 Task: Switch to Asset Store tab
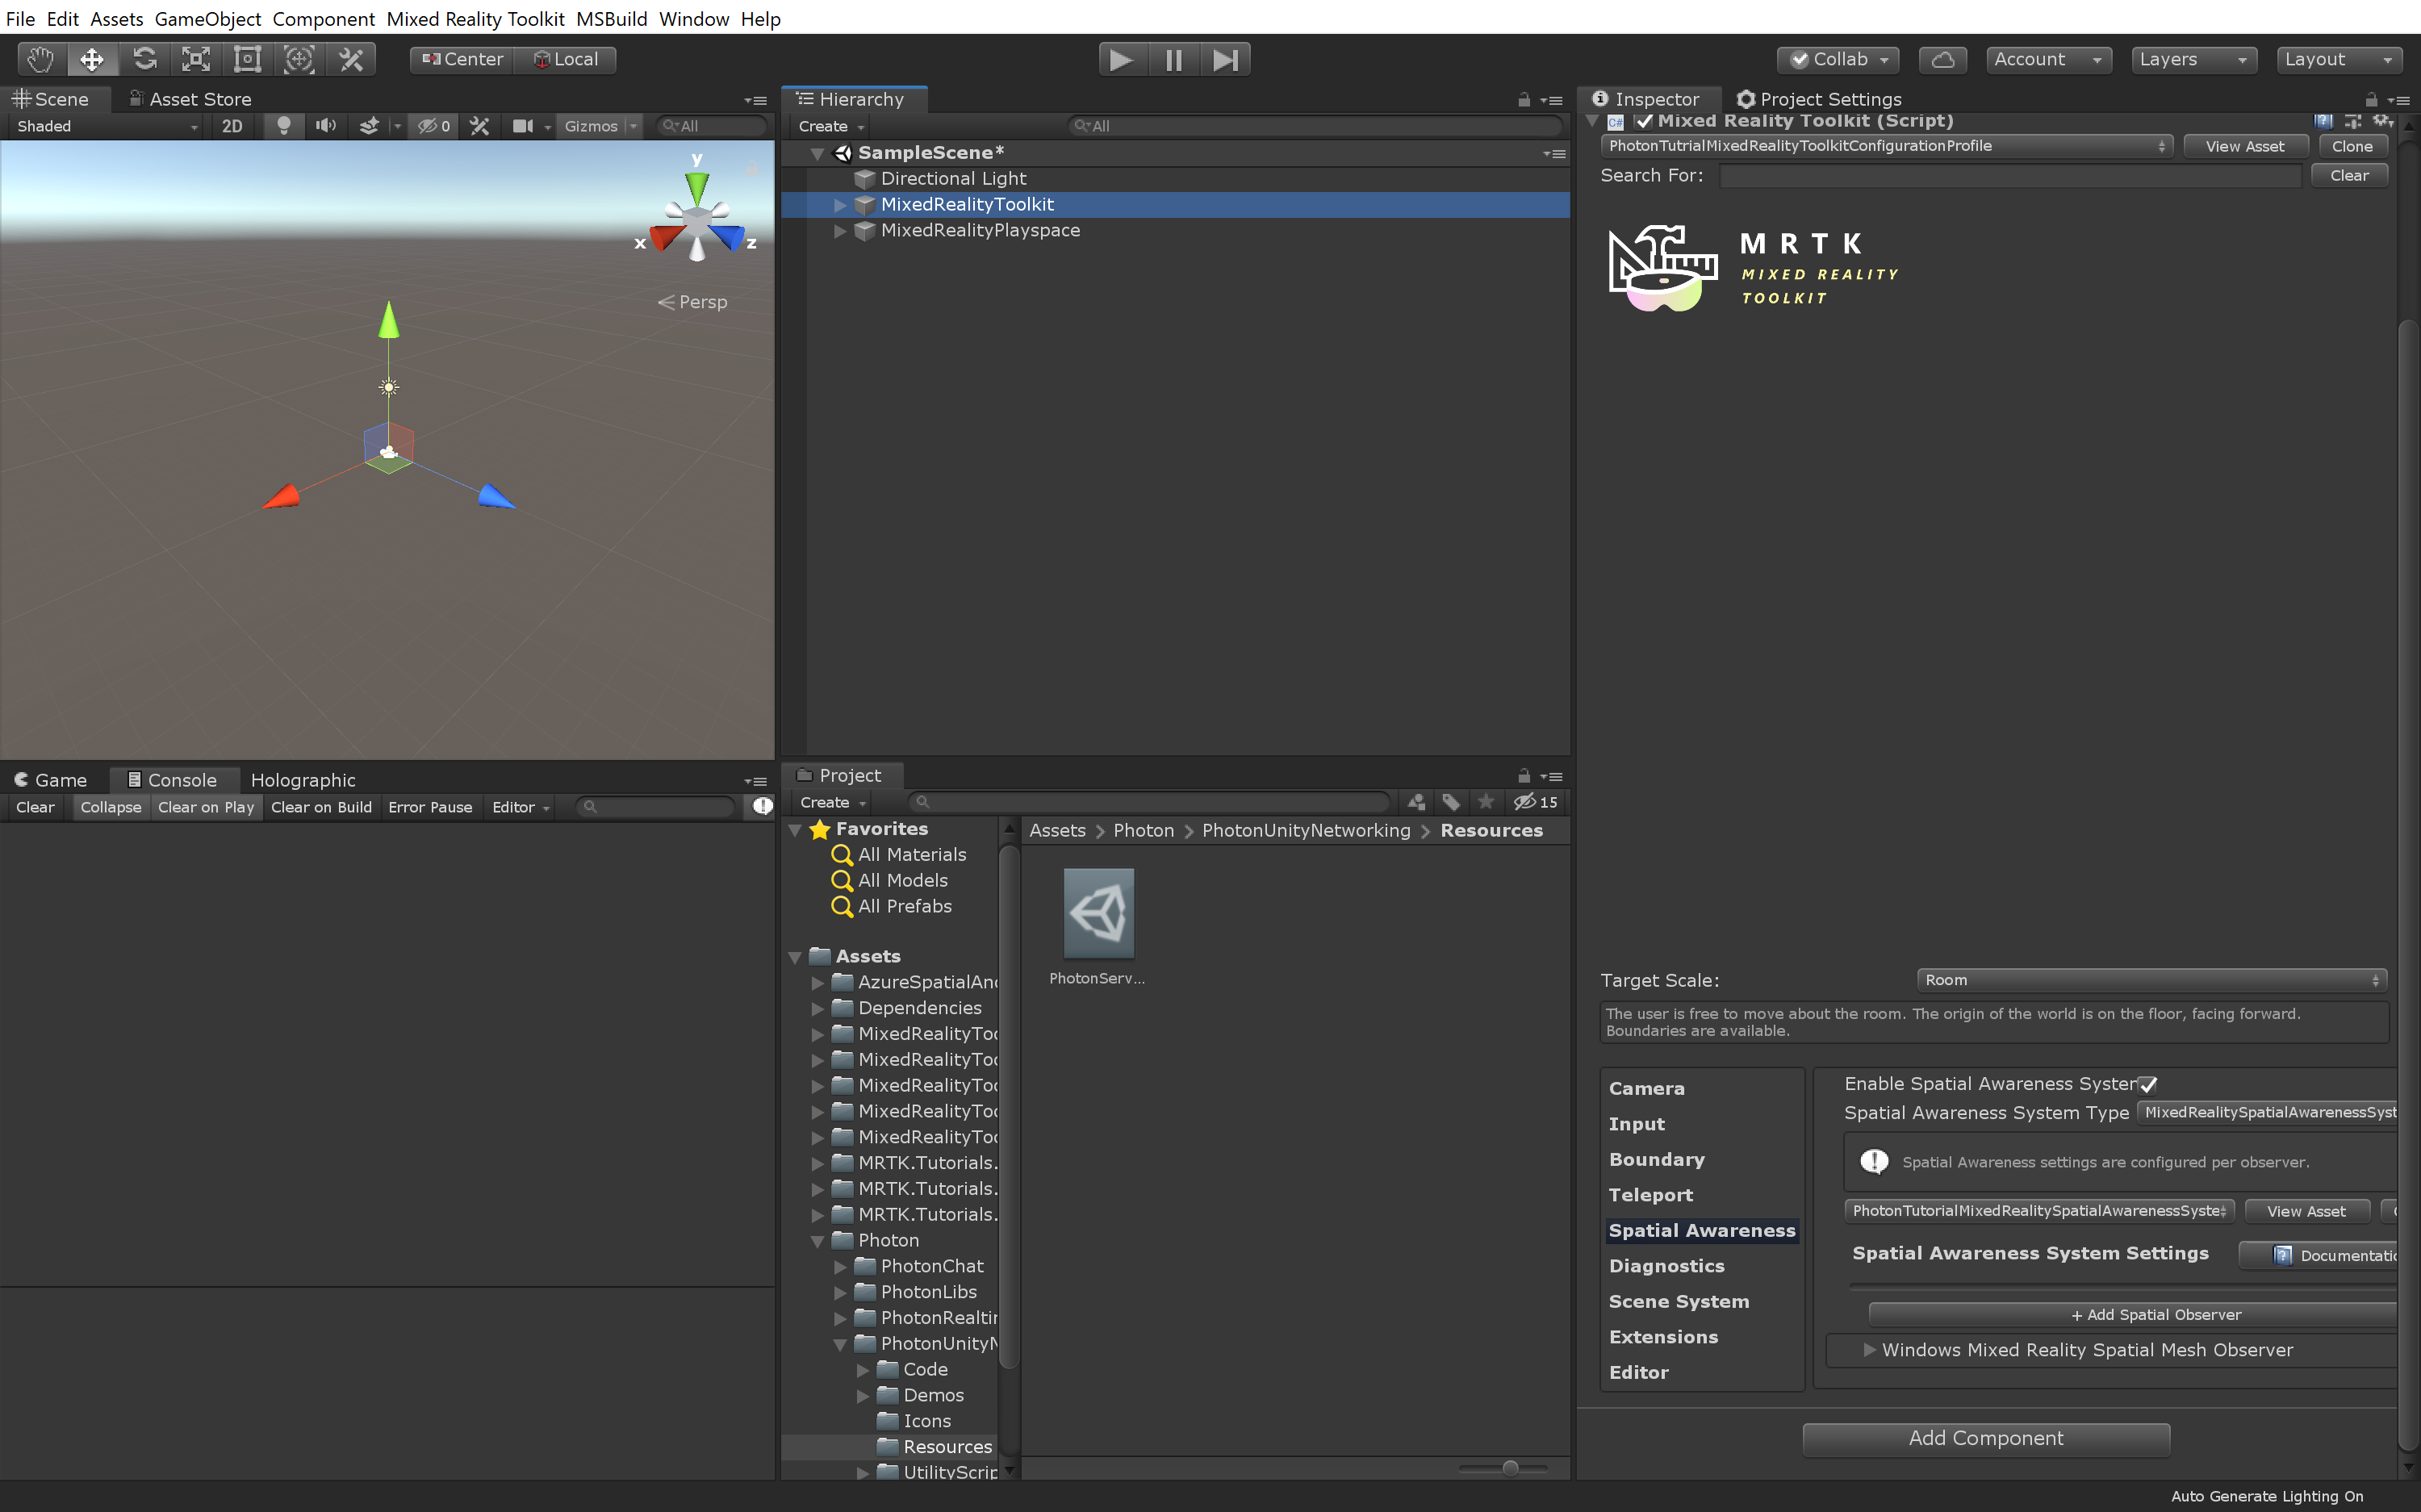[190, 99]
